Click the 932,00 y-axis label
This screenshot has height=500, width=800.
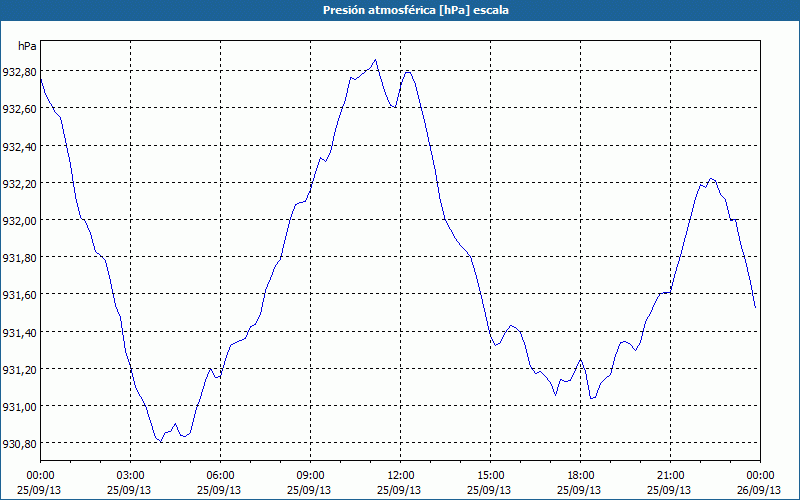click(x=20, y=221)
